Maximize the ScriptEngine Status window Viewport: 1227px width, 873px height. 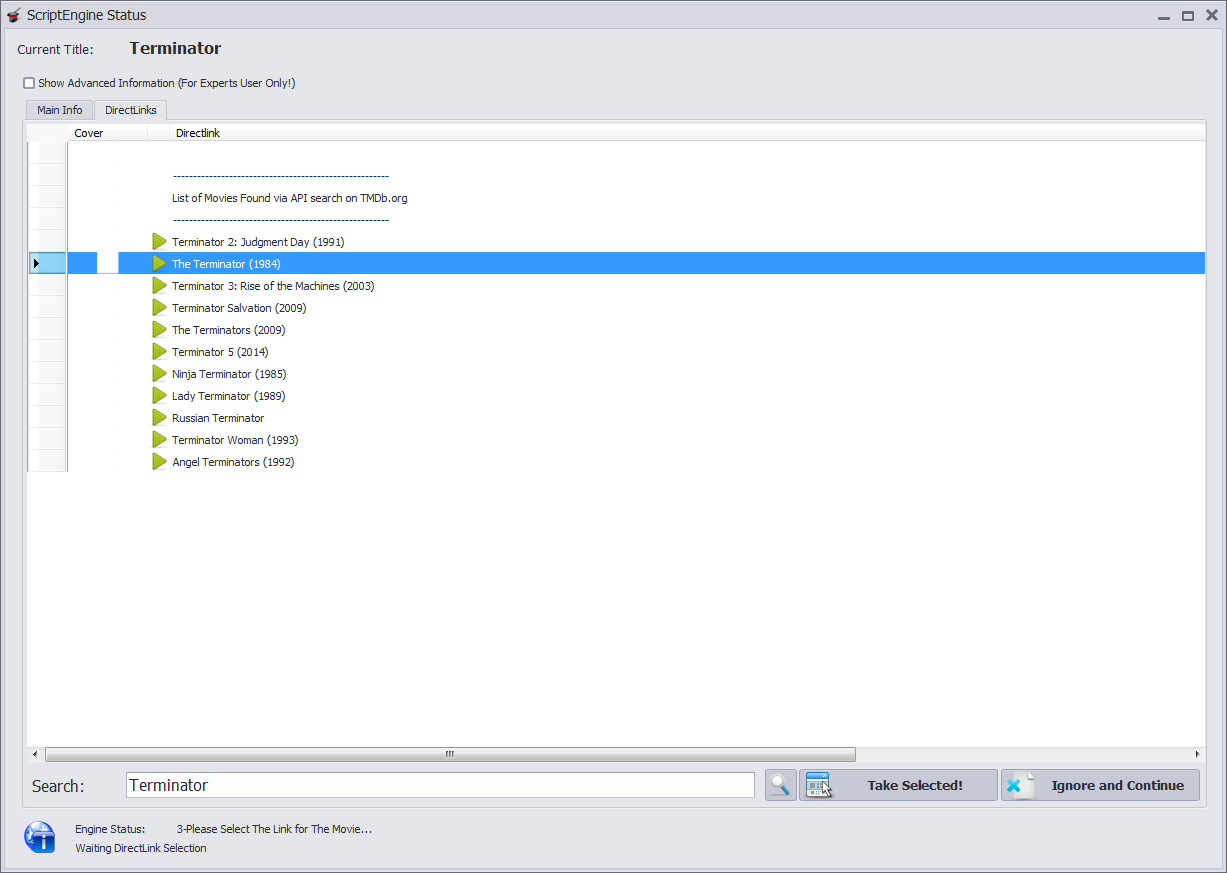tap(1188, 16)
